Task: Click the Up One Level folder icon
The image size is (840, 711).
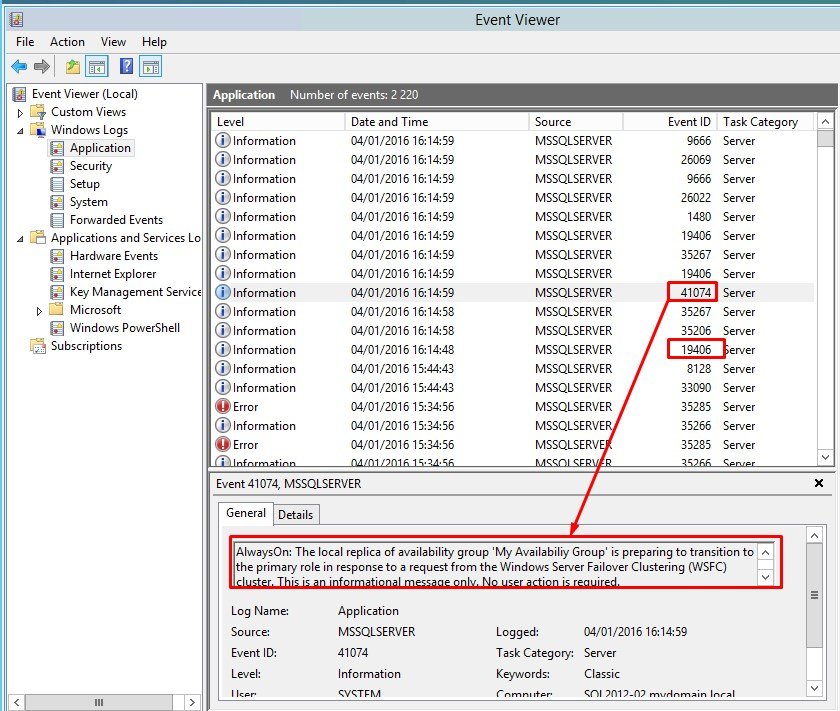Action: pyautogui.click(x=72, y=67)
